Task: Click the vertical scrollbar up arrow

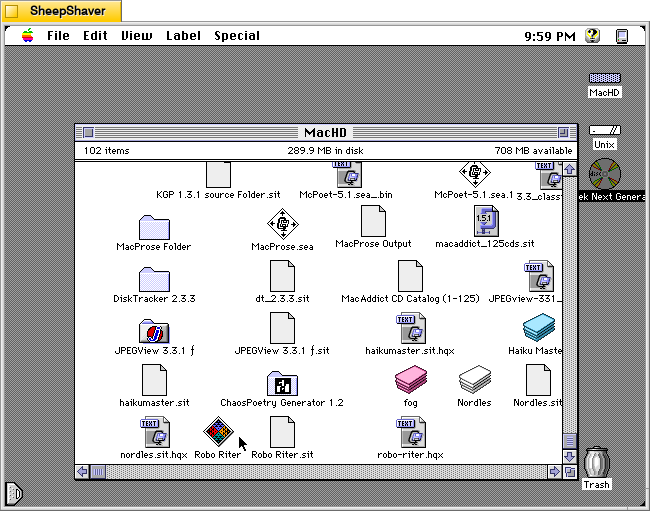Action: (x=570, y=169)
